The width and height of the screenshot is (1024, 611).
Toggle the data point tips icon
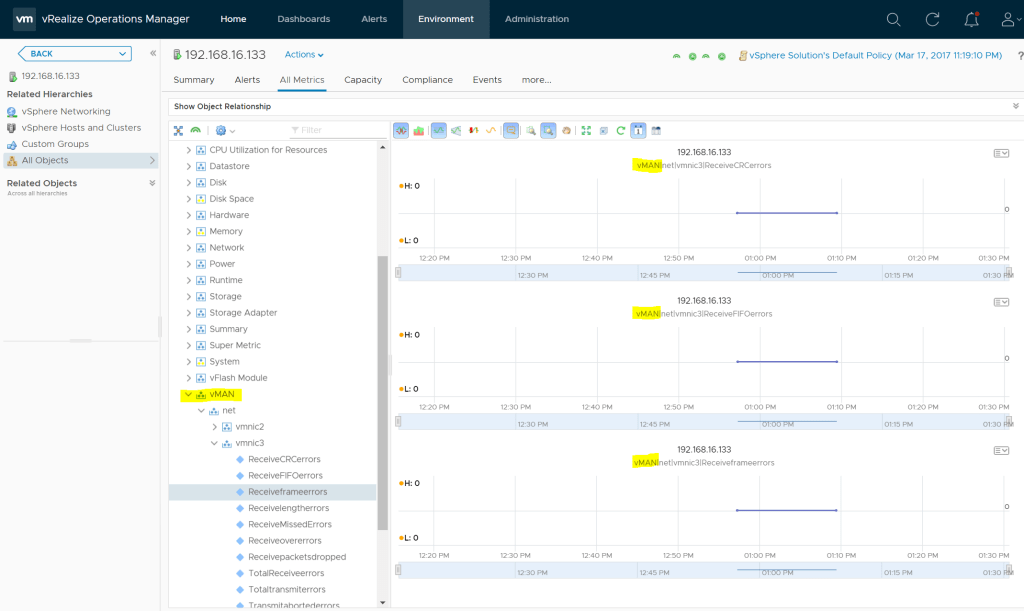coord(511,131)
